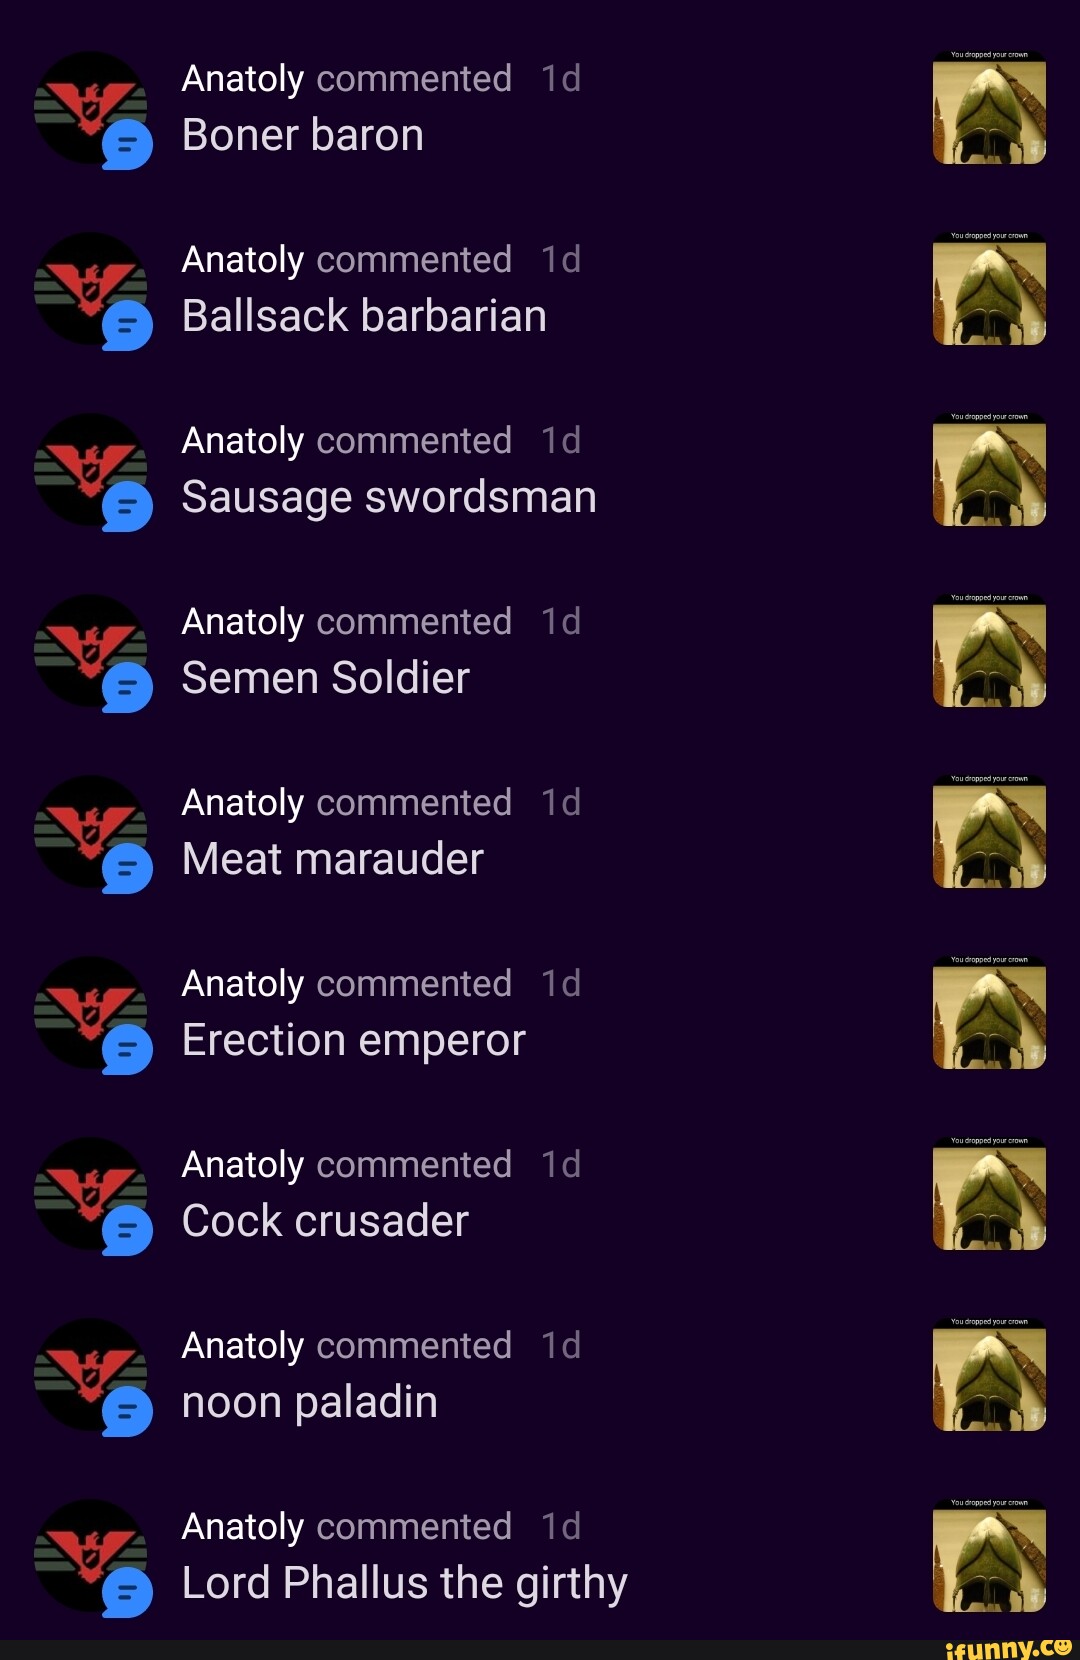Tap avatar beside Lord Phallus the girthy

click(91, 1556)
